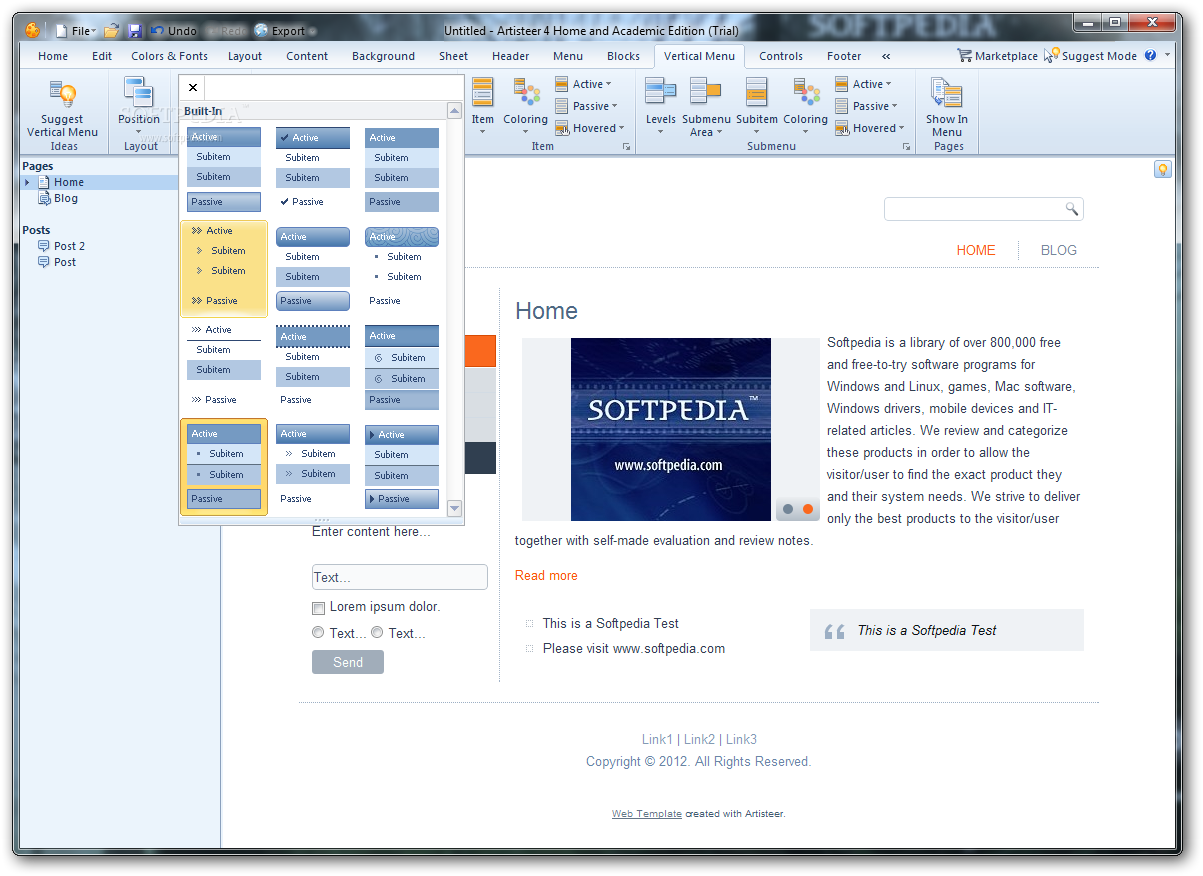Select the second Text… radio button

[377, 632]
